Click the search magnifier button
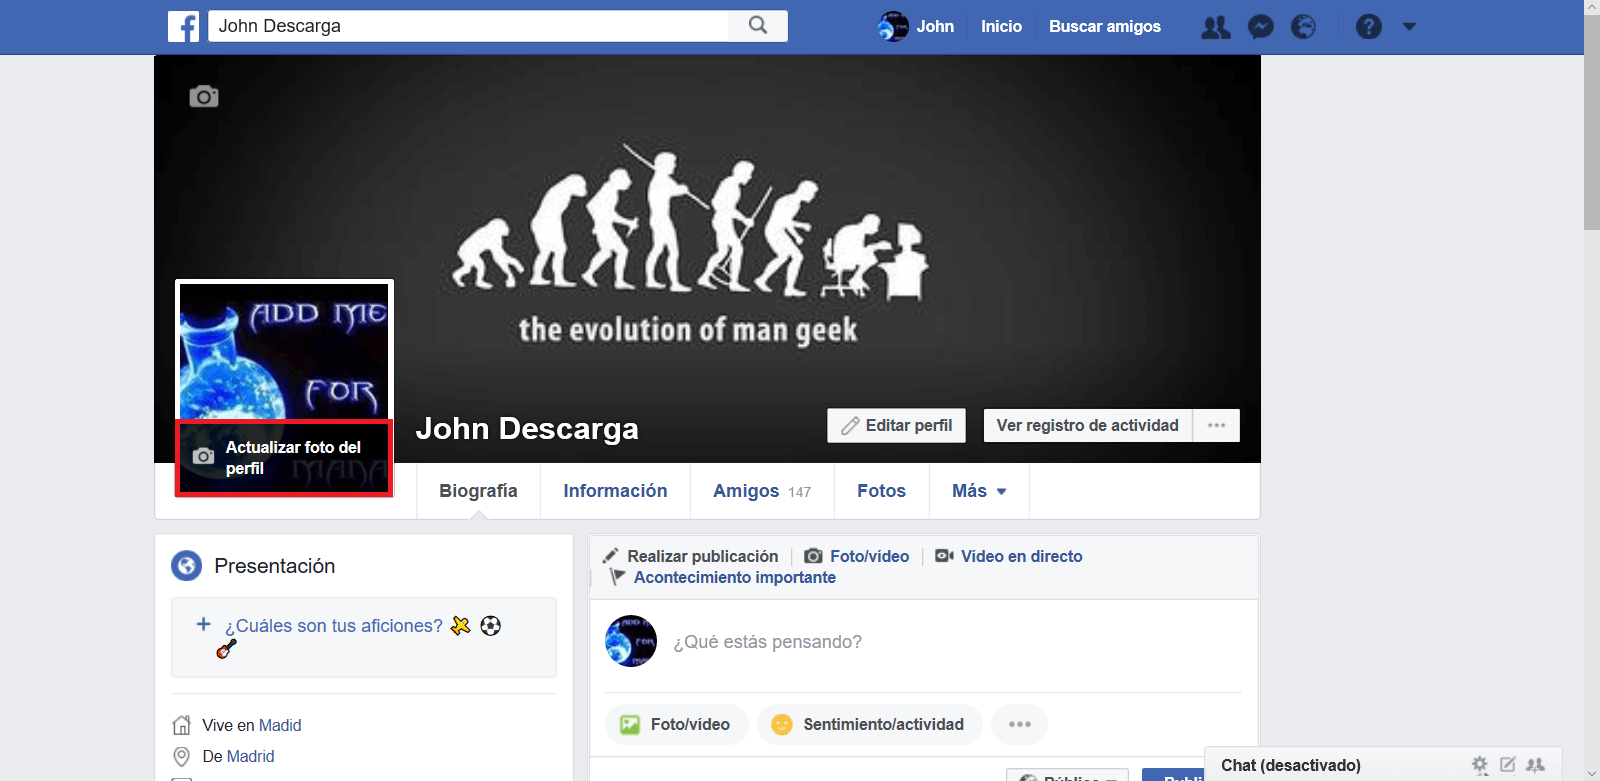This screenshot has width=1600, height=781. [758, 26]
